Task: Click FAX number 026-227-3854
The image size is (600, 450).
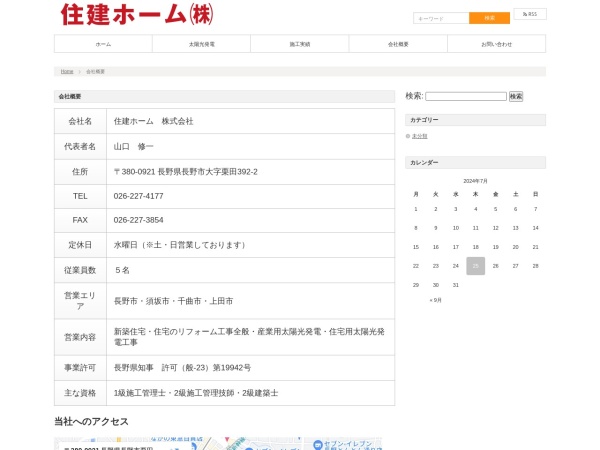Action: (139, 220)
